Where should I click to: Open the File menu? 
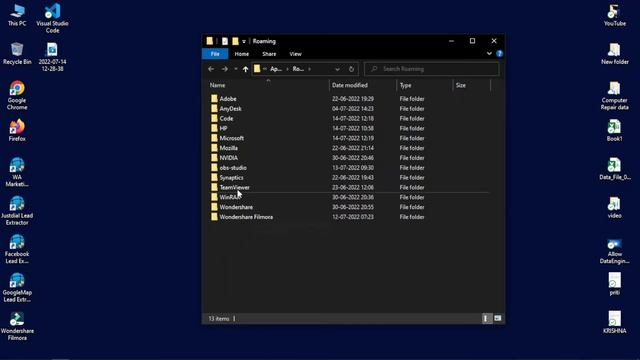(x=215, y=54)
